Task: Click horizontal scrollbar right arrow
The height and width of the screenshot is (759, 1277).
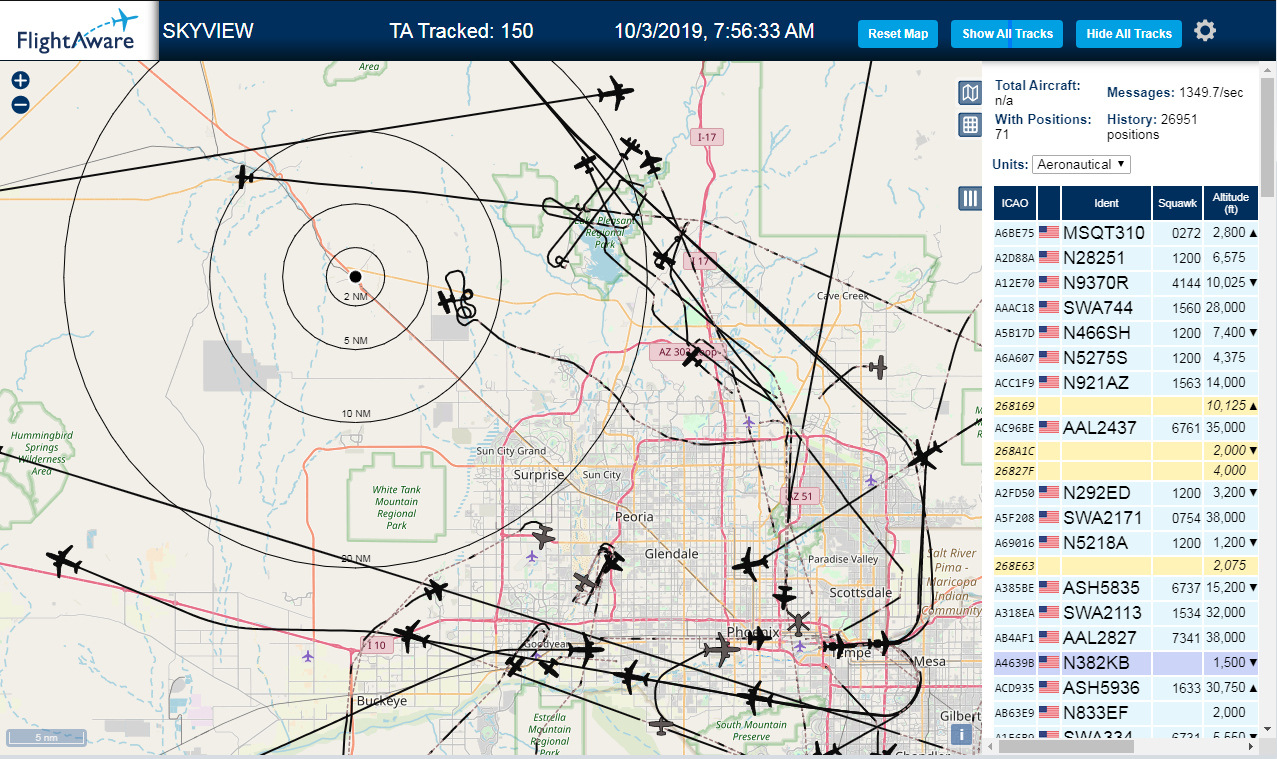Action: [x=1252, y=745]
